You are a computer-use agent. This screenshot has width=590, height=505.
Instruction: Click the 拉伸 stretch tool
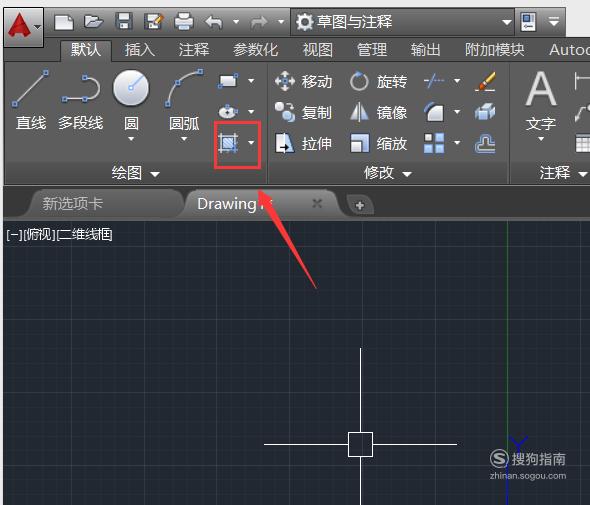pyautogui.click(x=303, y=143)
